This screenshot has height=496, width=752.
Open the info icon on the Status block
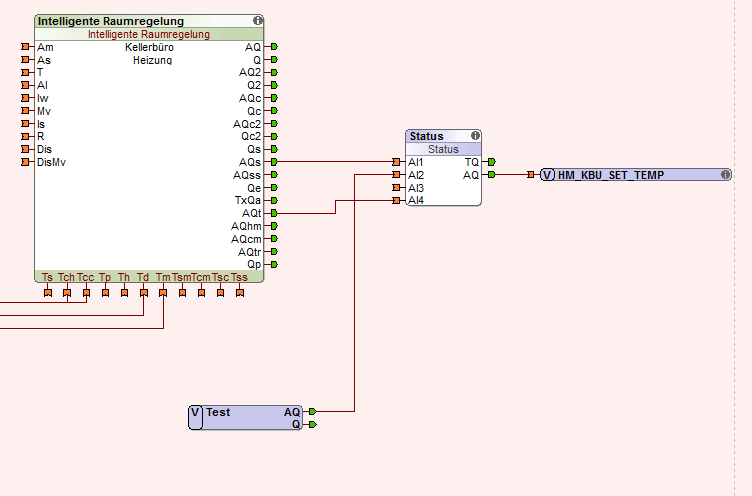(x=475, y=136)
